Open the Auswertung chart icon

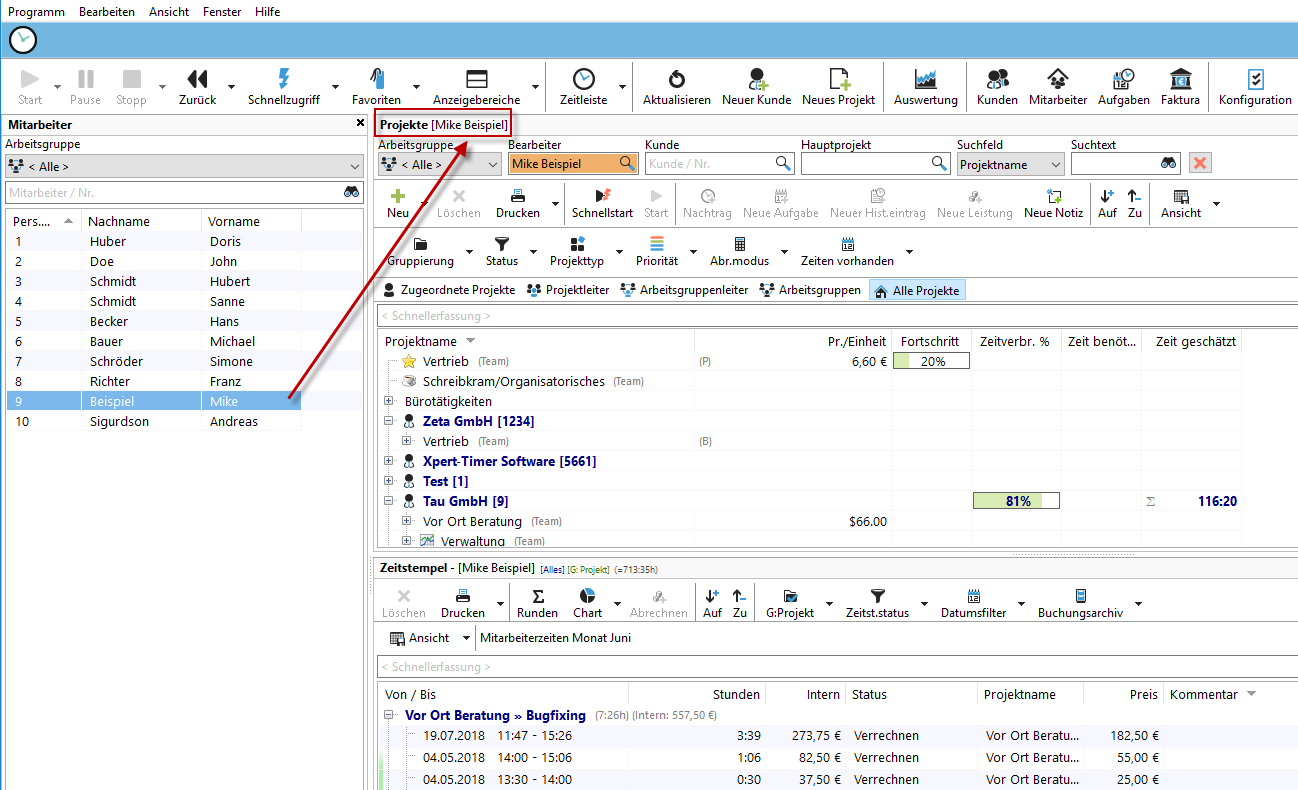point(925,80)
